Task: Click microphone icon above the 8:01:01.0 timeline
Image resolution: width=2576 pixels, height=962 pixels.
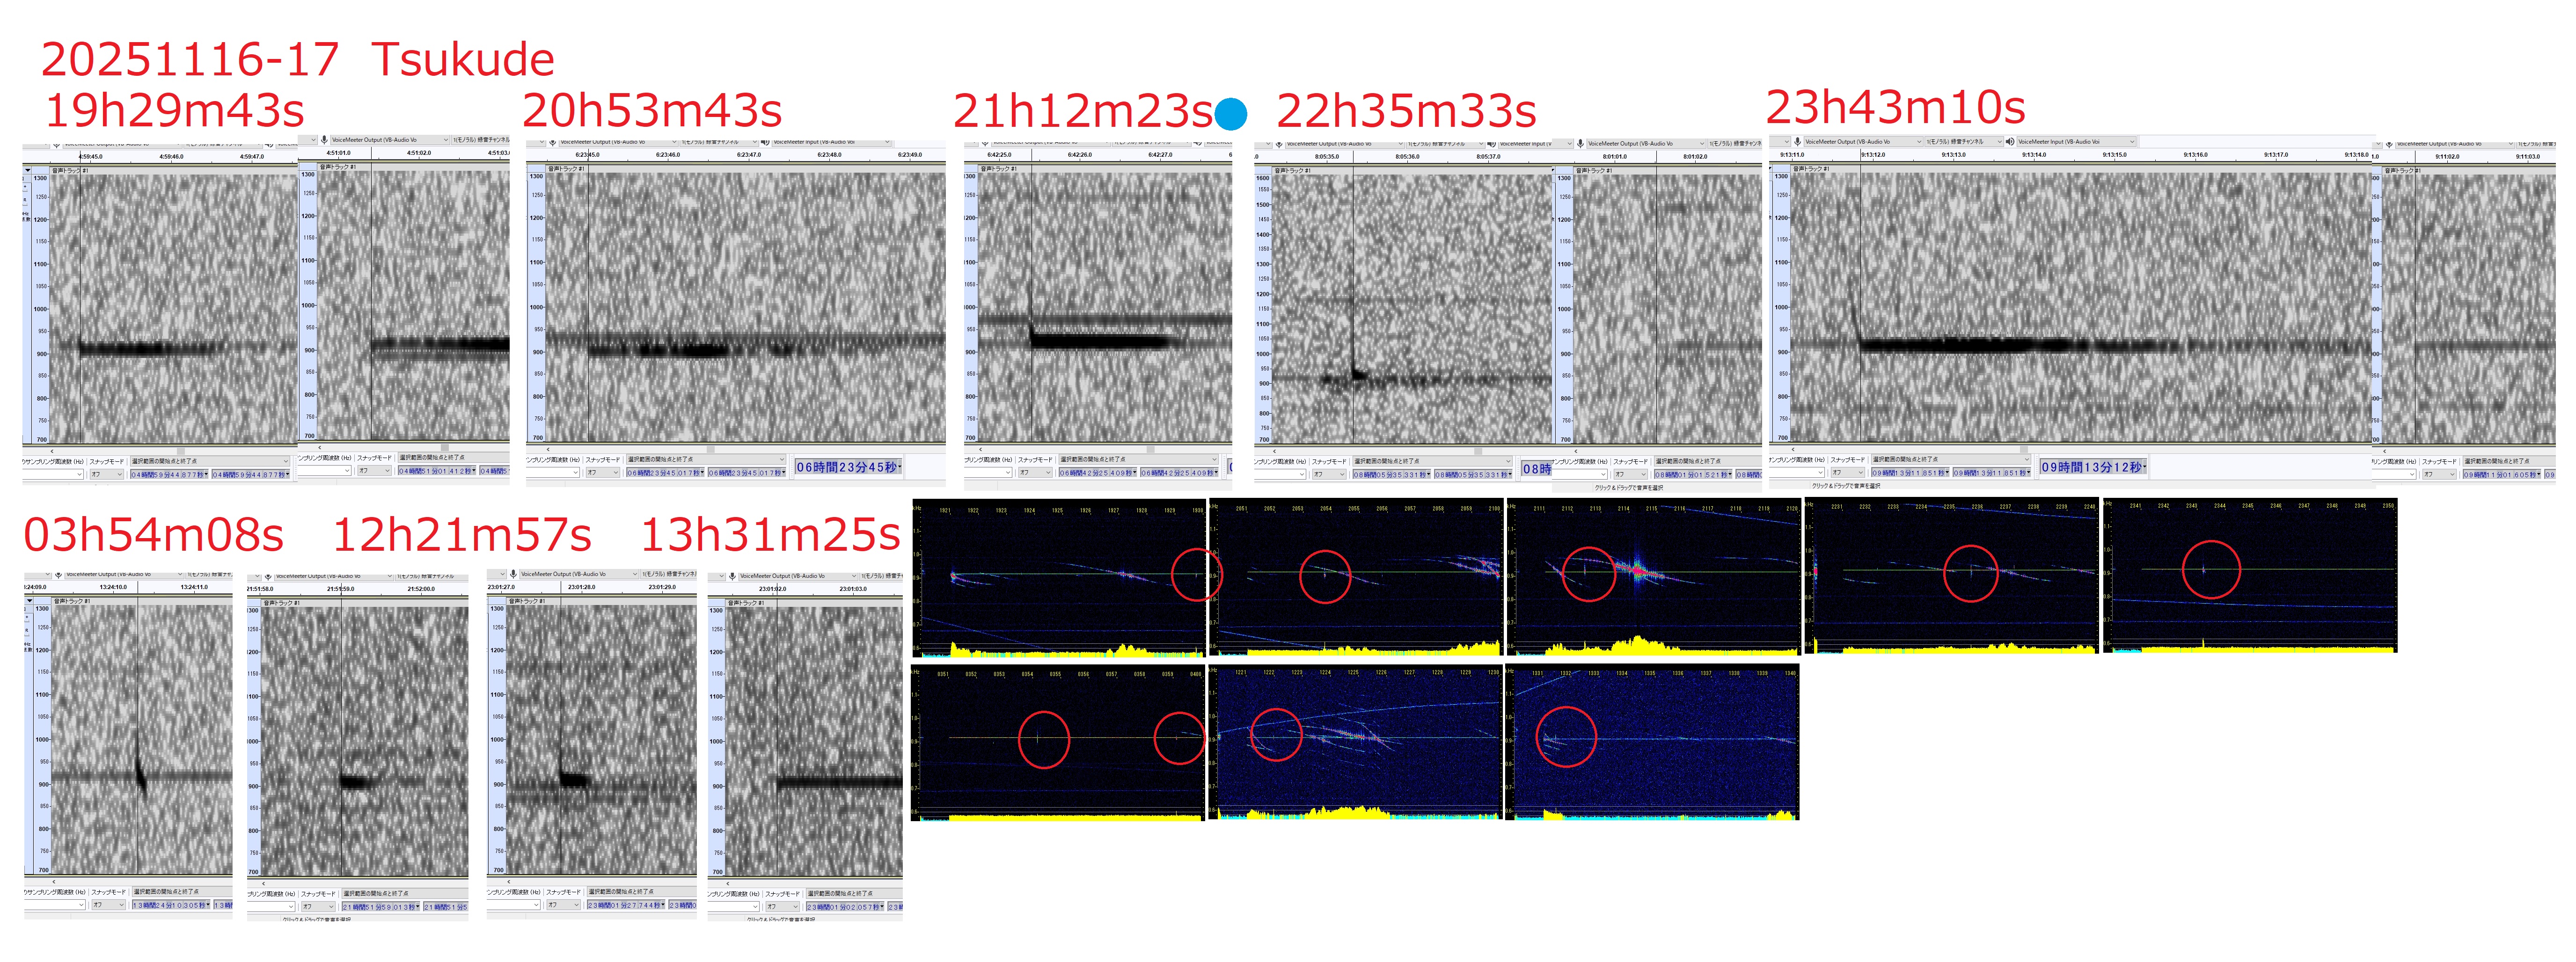Action: pyautogui.click(x=1580, y=143)
